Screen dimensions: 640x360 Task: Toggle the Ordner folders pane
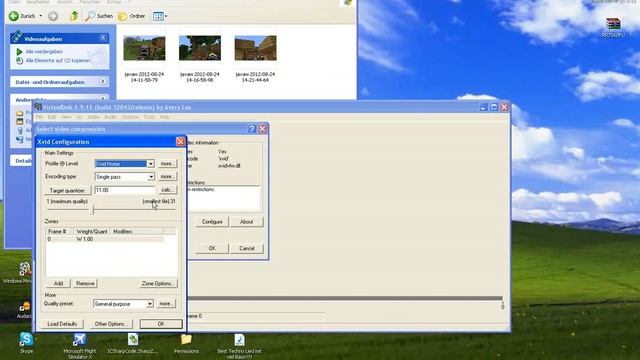coord(131,16)
